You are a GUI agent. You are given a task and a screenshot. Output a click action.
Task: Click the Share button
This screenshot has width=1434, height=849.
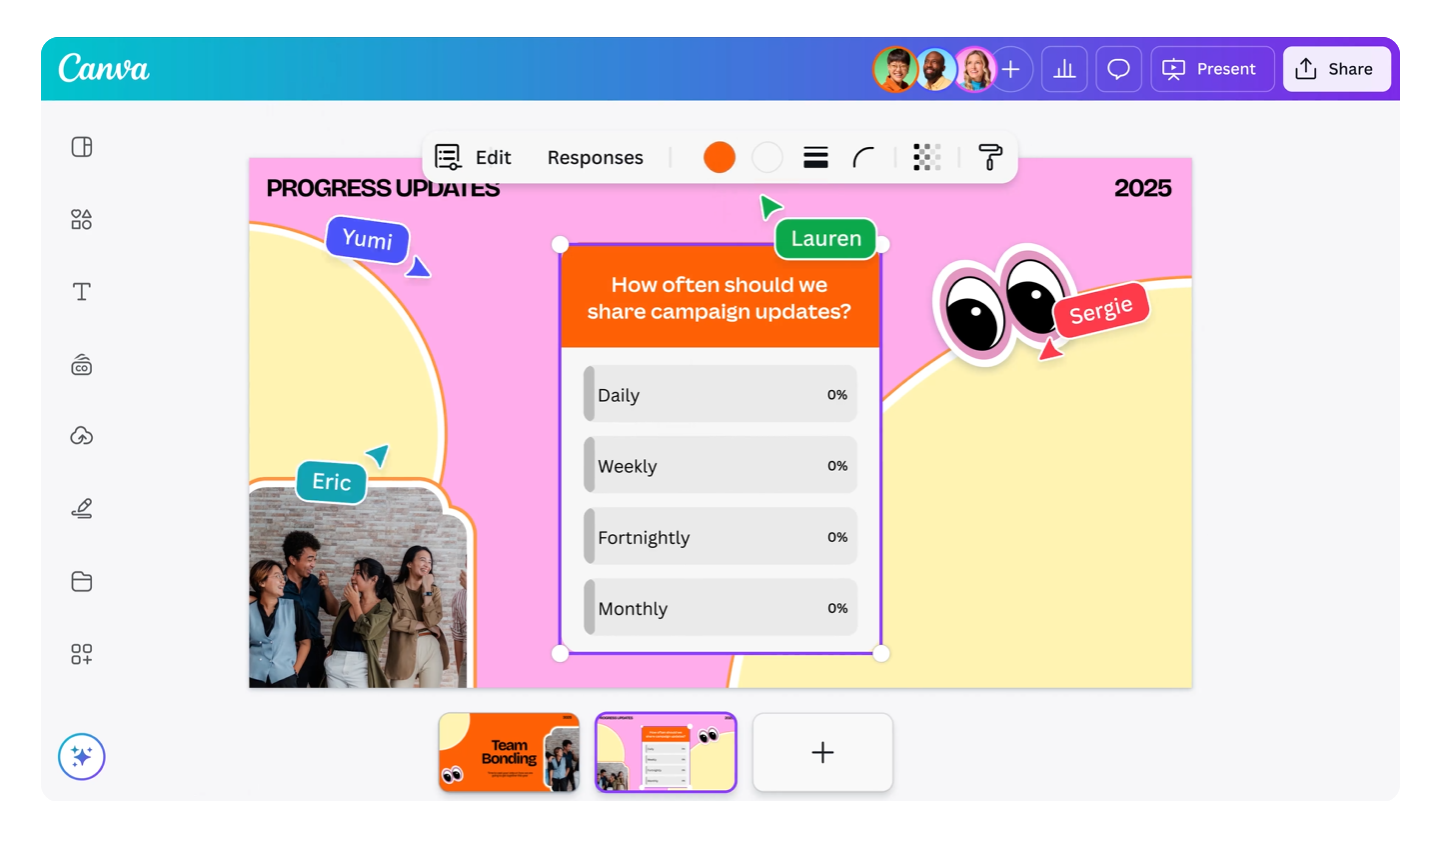click(x=1336, y=69)
